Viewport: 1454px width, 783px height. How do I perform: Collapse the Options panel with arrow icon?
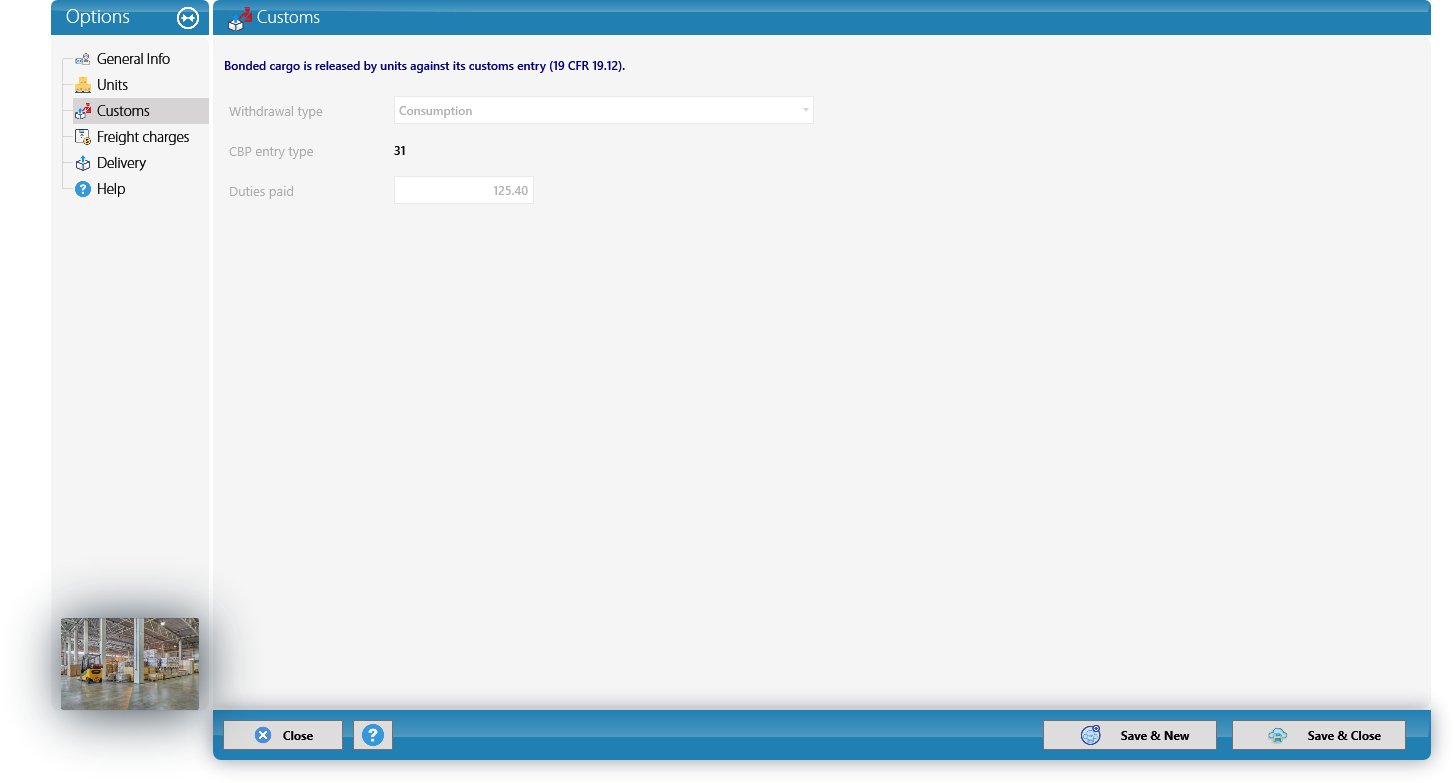(x=188, y=17)
